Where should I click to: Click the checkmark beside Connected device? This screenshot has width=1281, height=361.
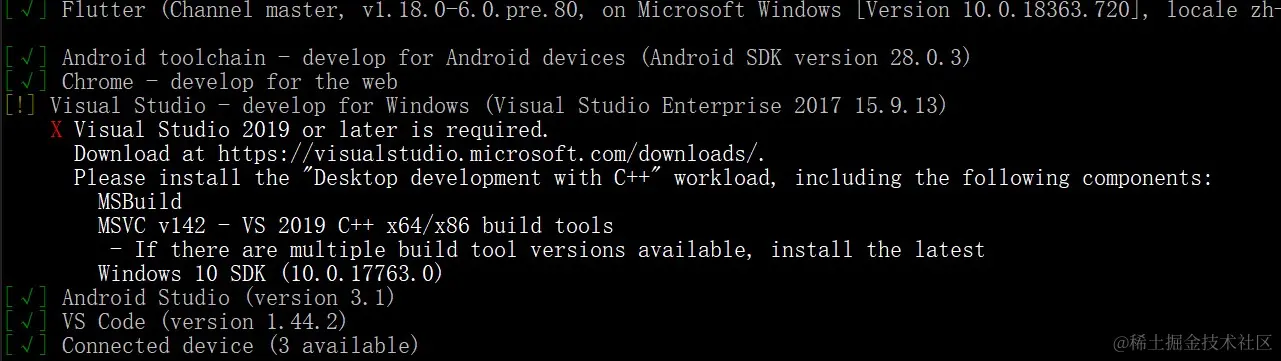pyautogui.click(x=27, y=346)
